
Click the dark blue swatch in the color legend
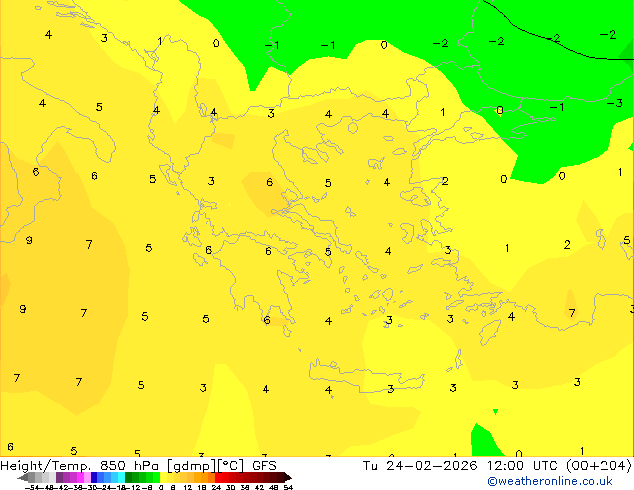94,478
